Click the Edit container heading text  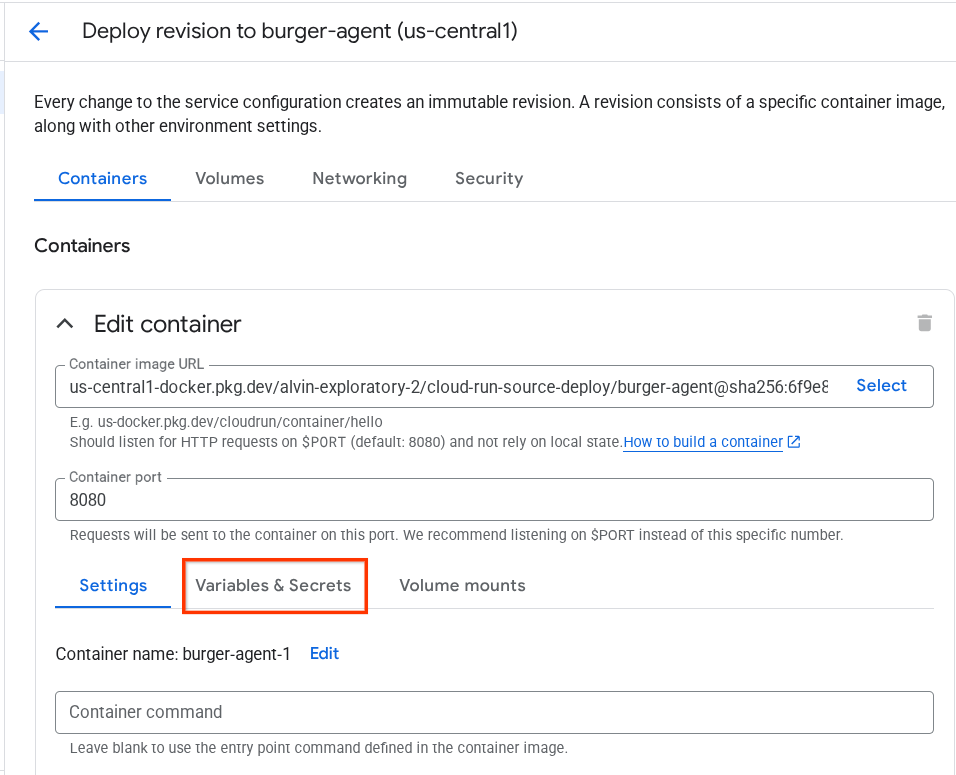167,324
